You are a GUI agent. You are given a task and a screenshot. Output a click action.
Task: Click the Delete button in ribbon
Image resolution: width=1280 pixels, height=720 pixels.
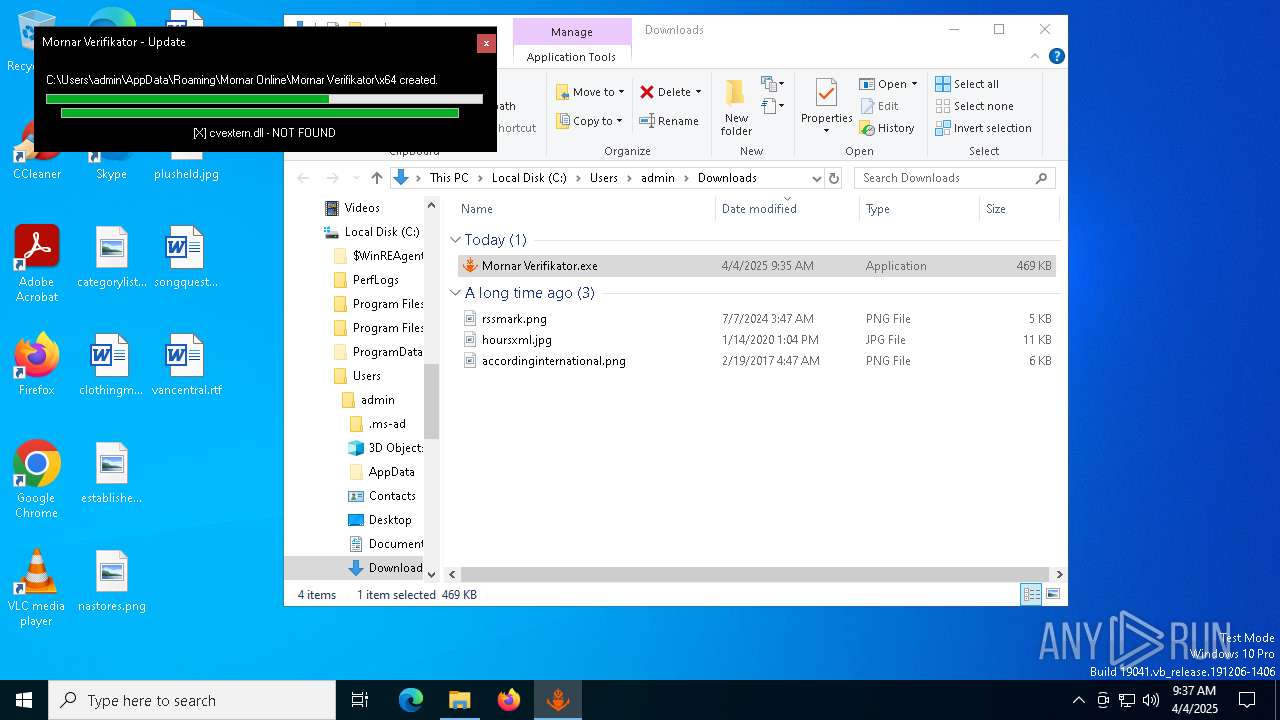click(x=670, y=92)
